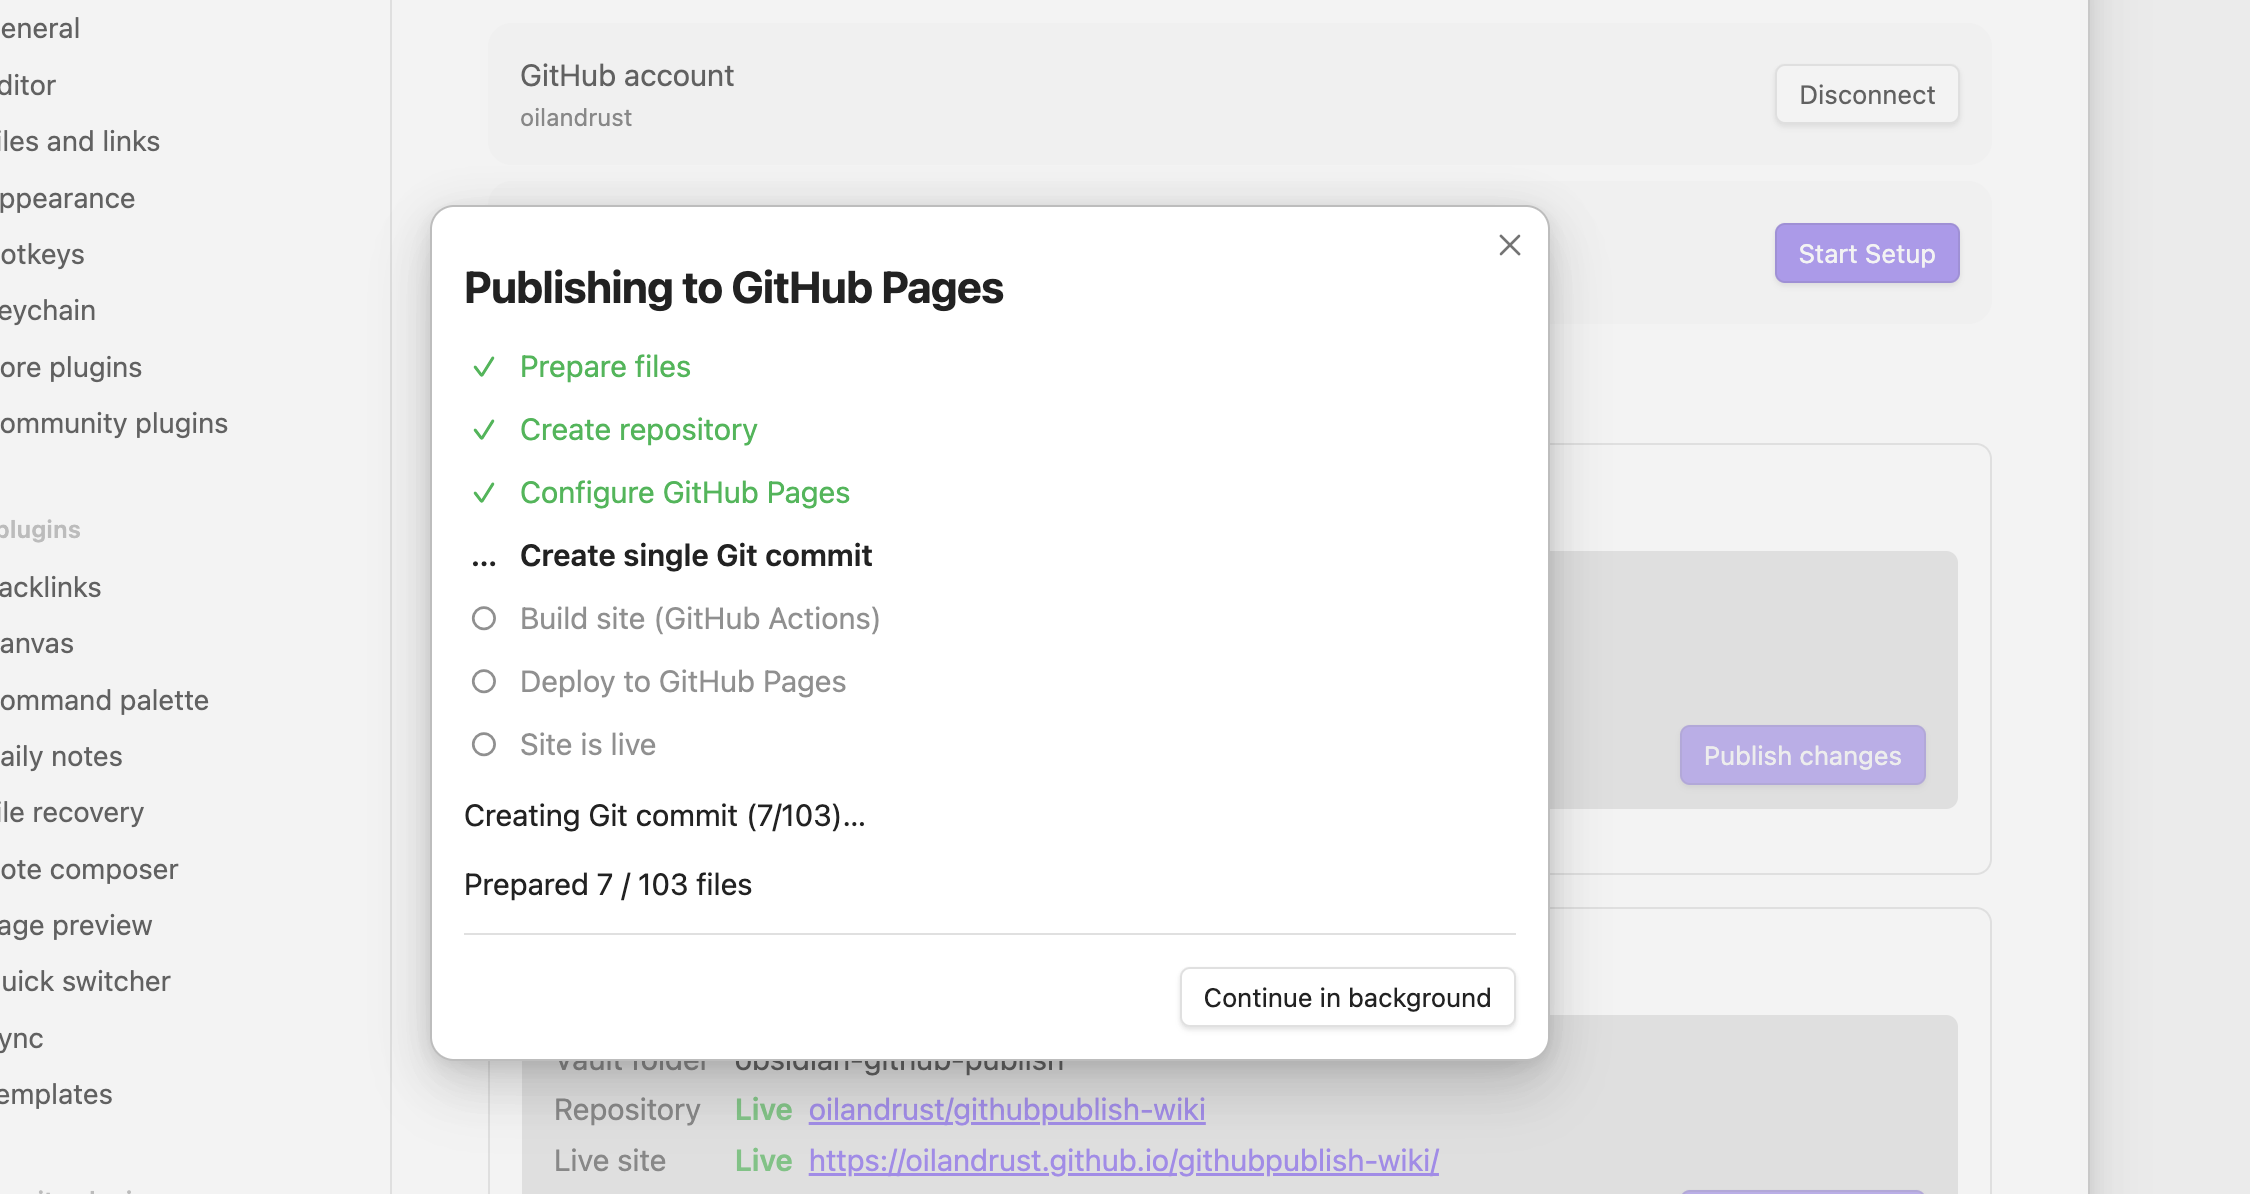The image size is (2250, 1194).
Task: Click the 'Create single Git commit' step text
Action: [696, 555]
